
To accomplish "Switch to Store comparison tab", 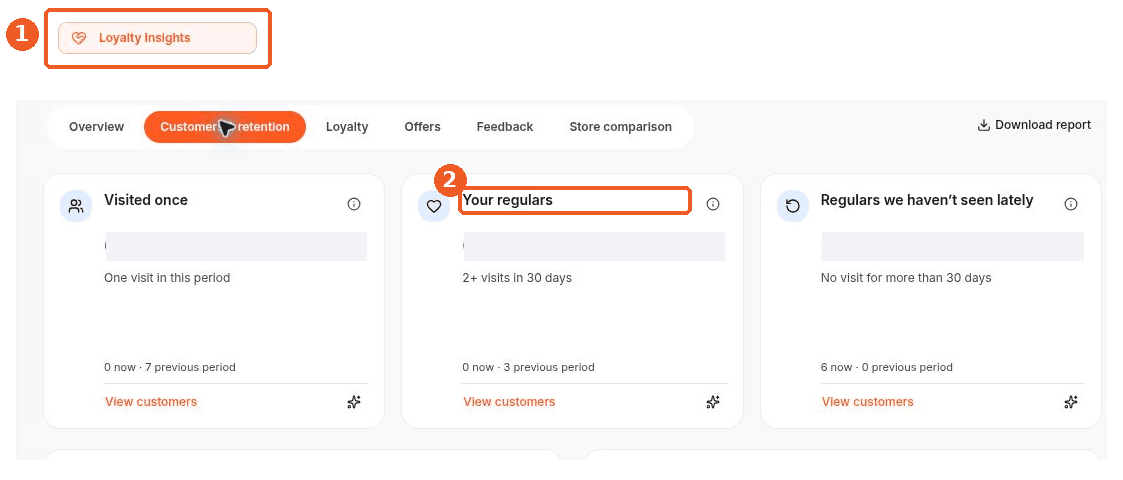I will click(x=620, y=127).
